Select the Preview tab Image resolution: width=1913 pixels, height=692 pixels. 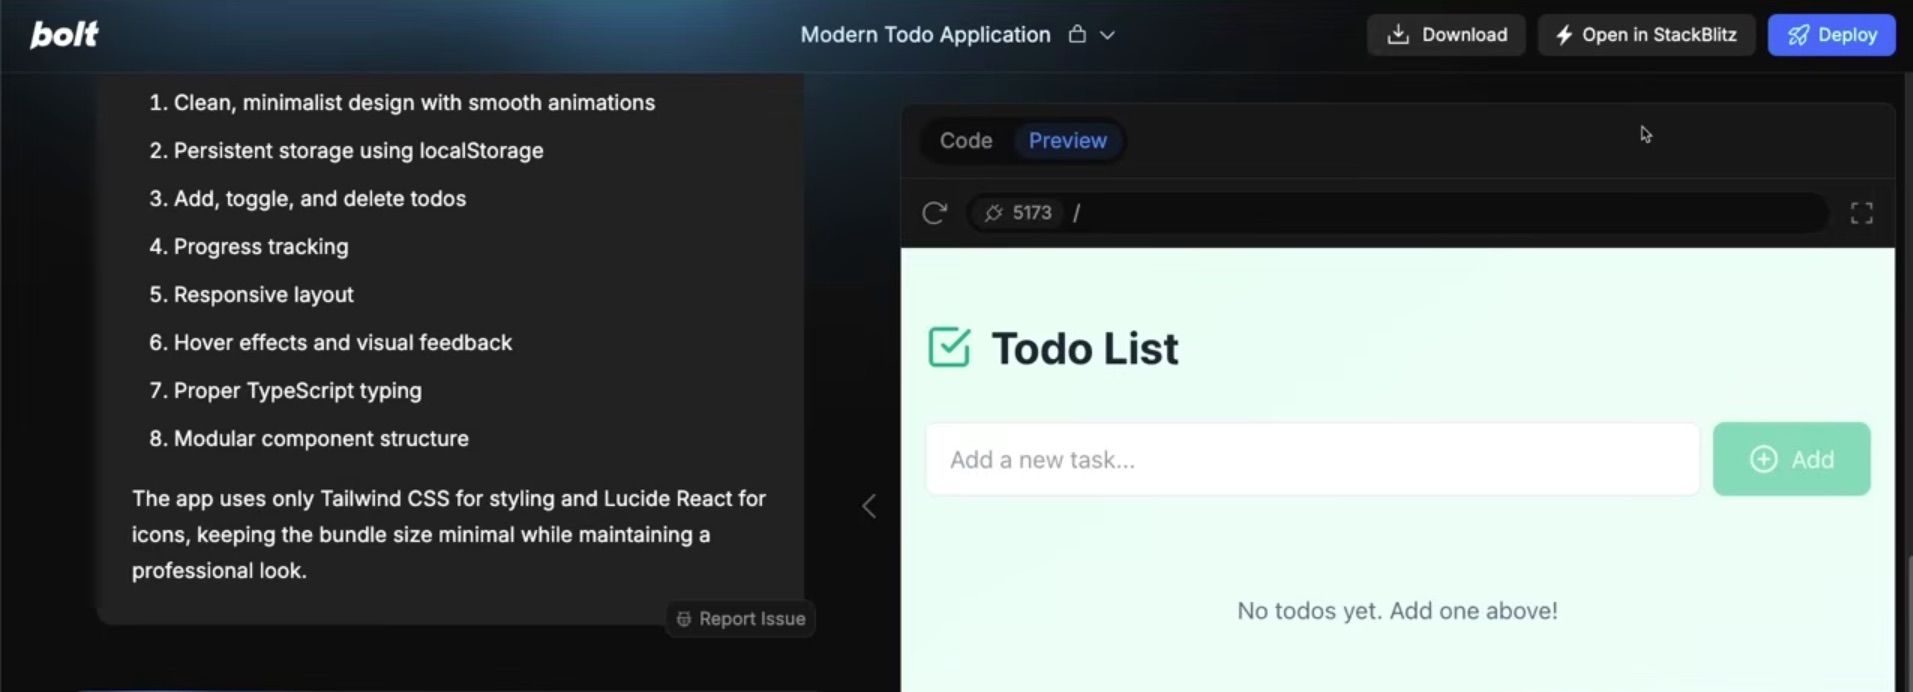[1067, 141]
